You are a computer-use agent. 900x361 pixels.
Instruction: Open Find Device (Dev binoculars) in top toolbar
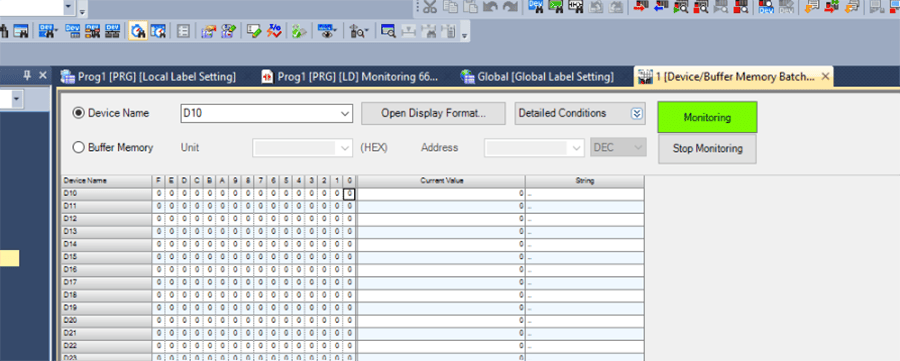pos(536,7)
